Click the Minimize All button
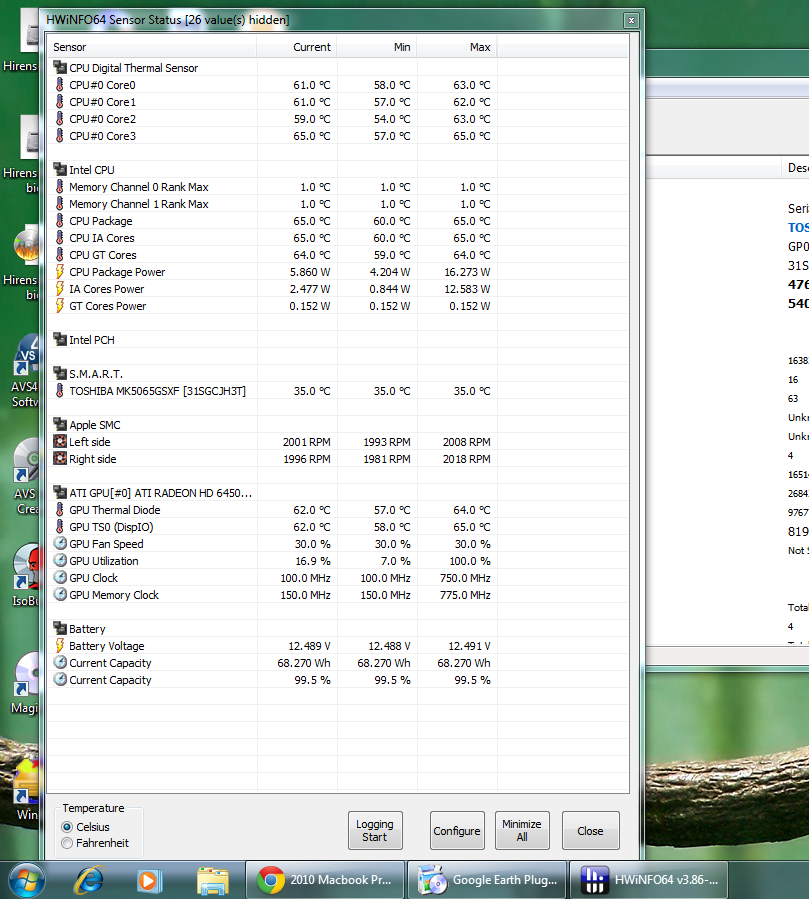Viewport: 809px width, 899px height. pos(522,830)
